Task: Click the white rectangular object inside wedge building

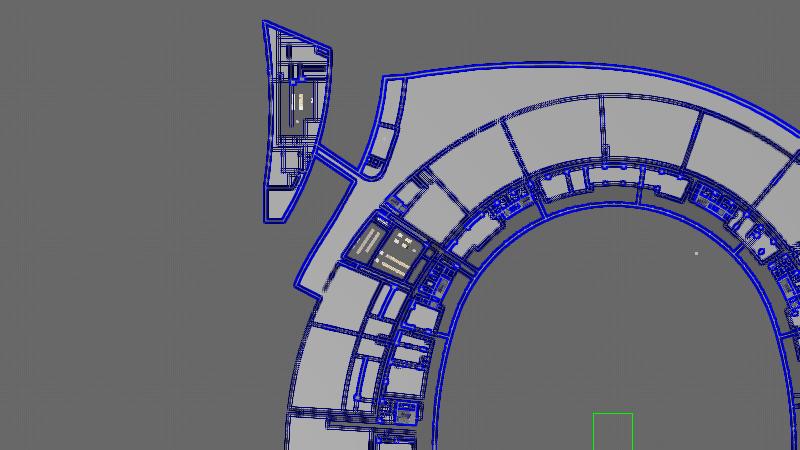Action: point(297,101)
